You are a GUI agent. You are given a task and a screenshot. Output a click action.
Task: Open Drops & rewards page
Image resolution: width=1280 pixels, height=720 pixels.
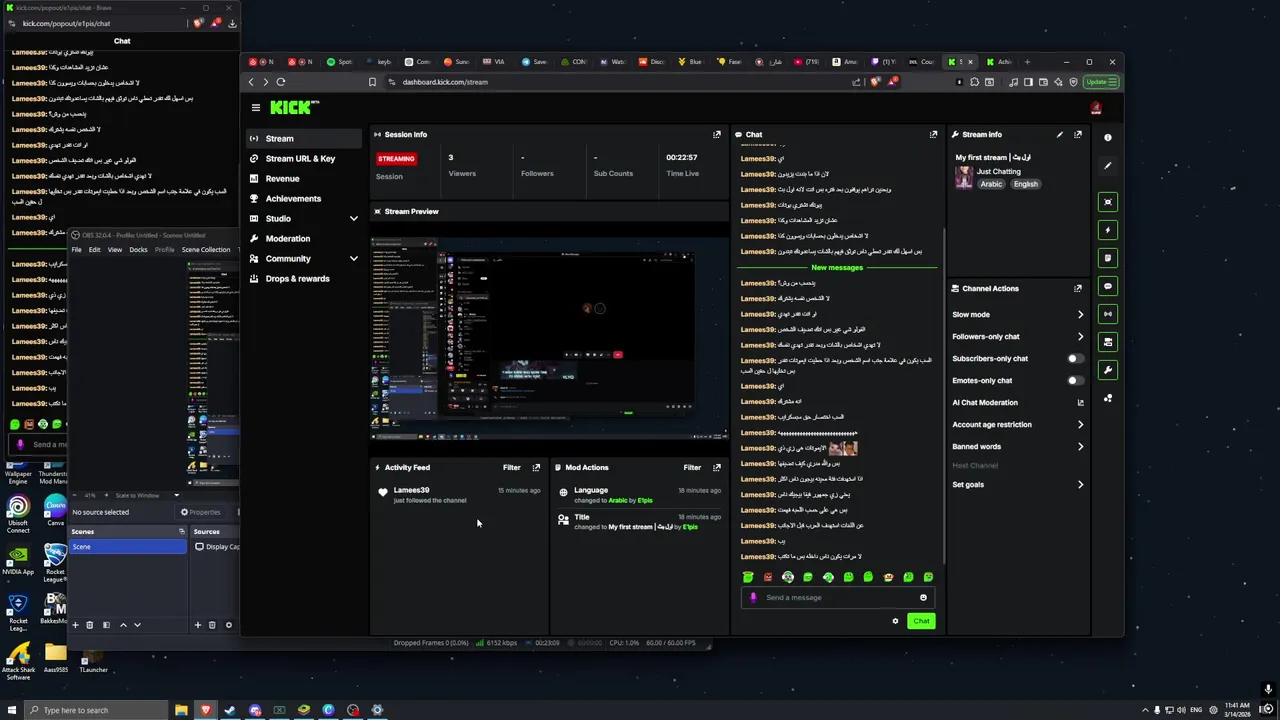click(x=304, y=278)
